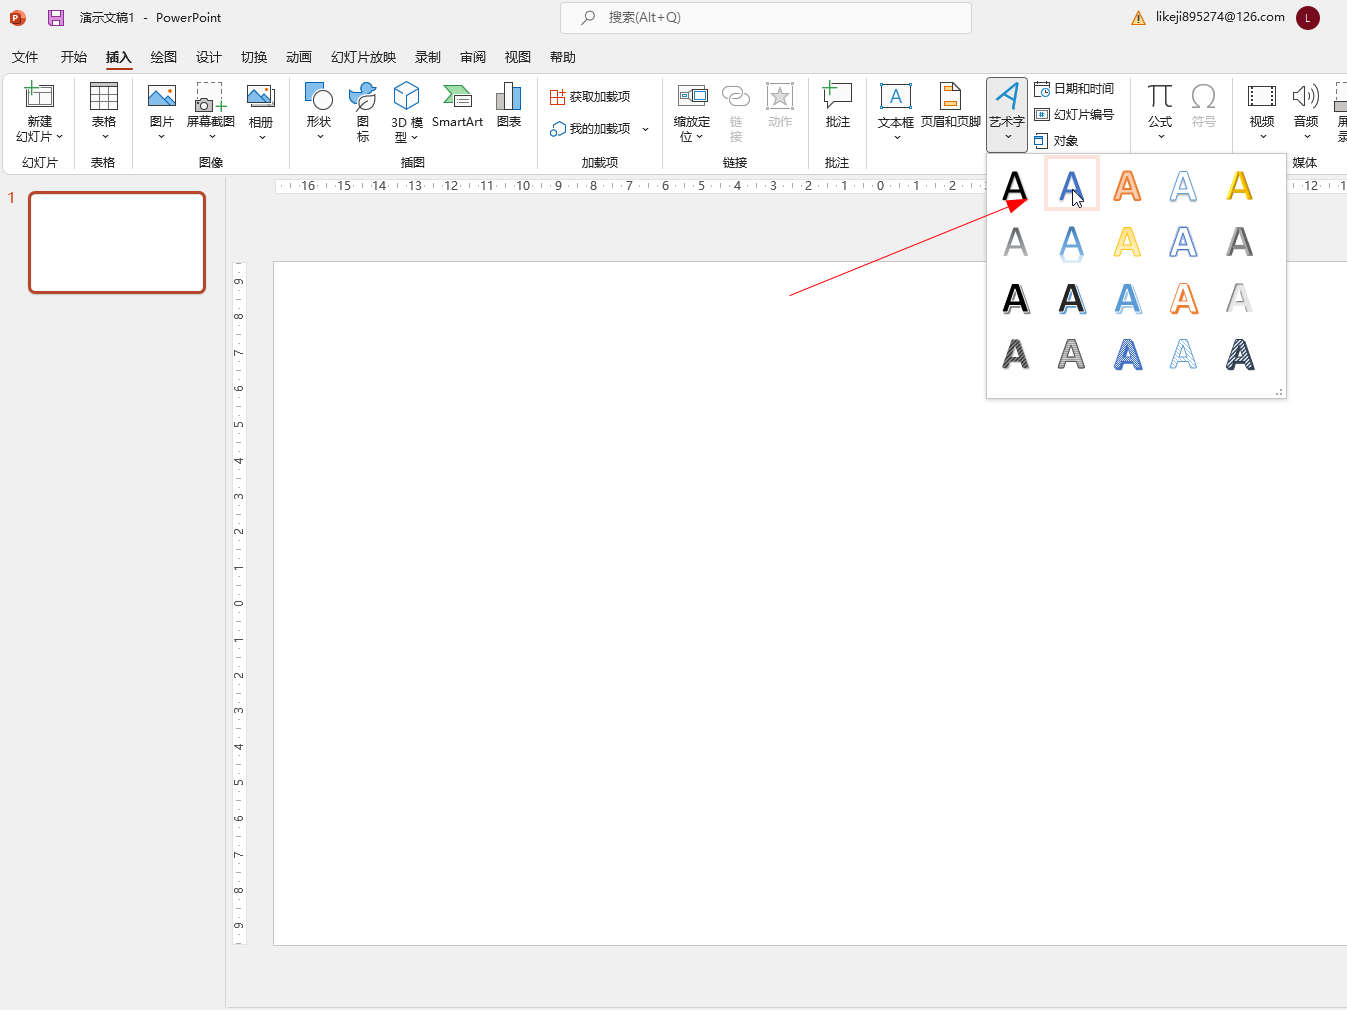The image size is (1347, 1011).
Task: Click the Picture (图片) insert icon
Action: [161, 96]
